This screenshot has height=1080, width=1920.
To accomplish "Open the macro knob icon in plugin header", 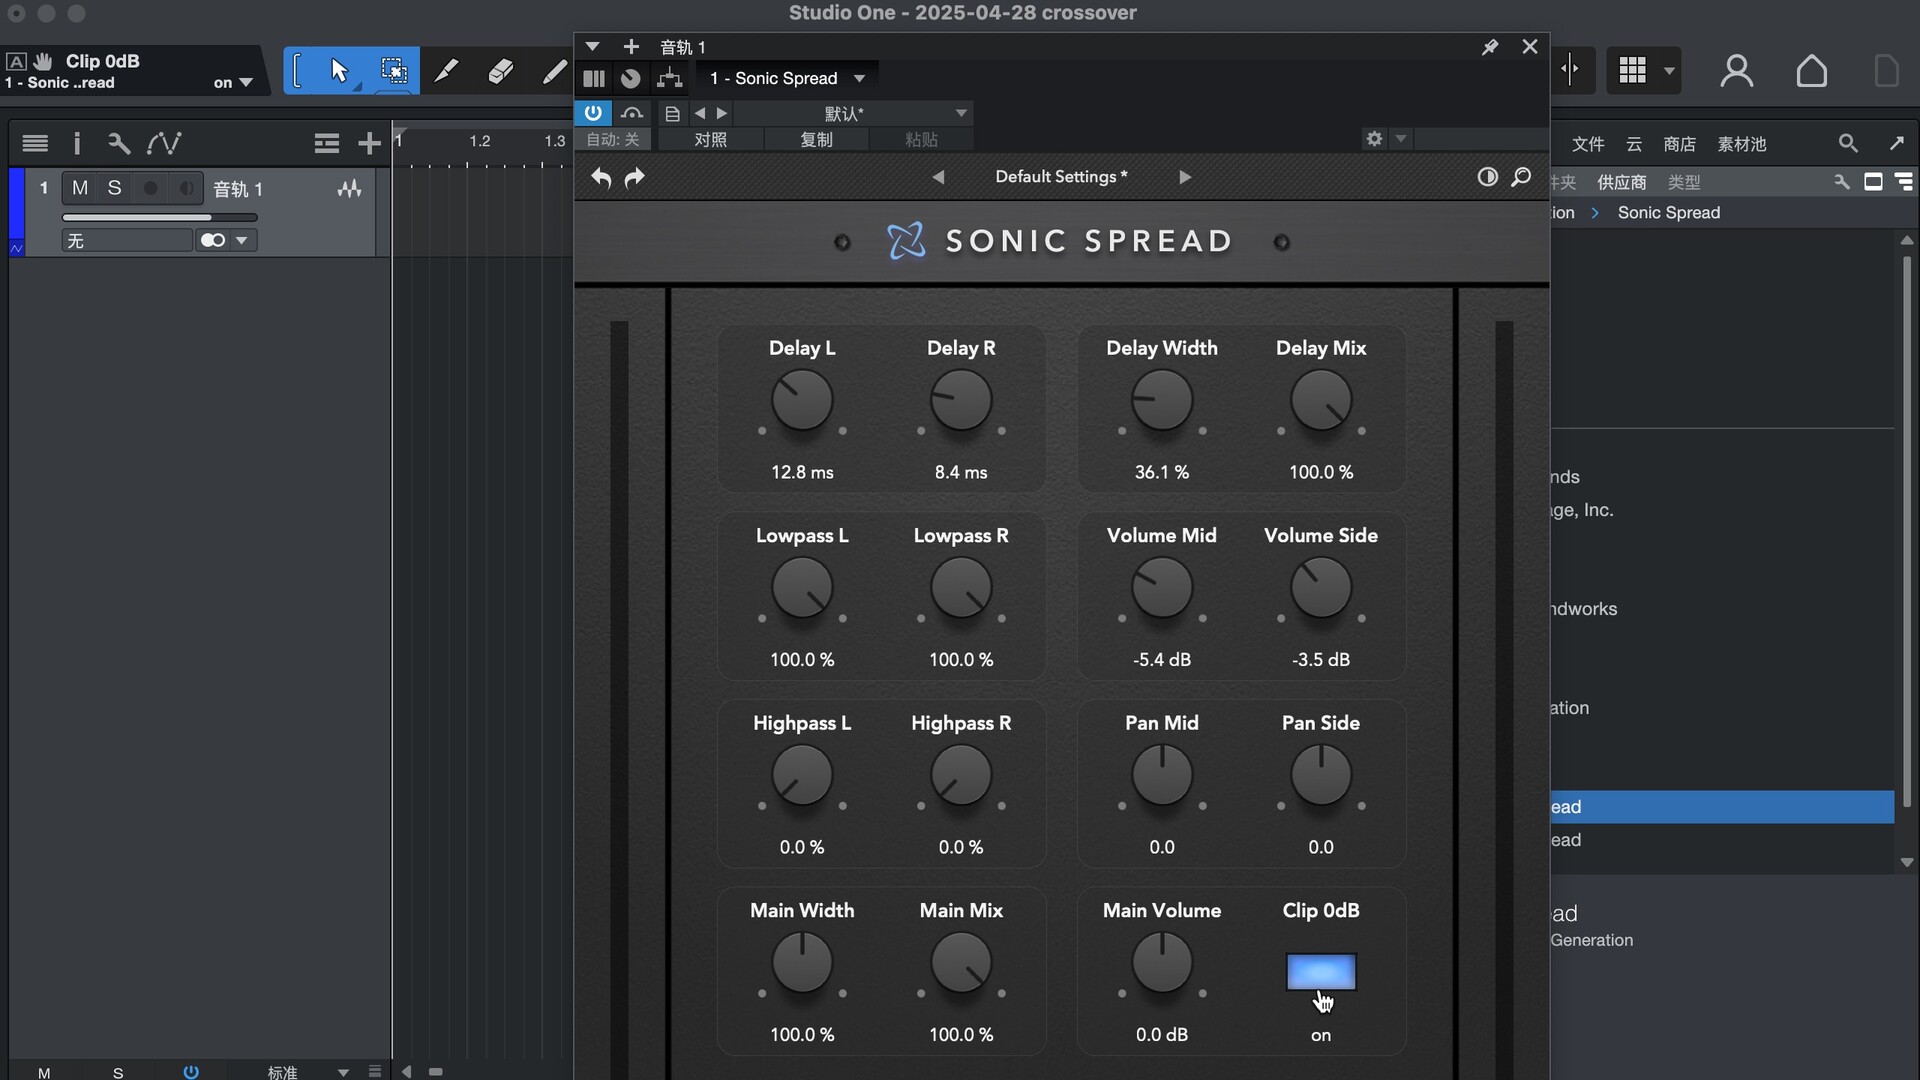I will [x=631, y=78].
